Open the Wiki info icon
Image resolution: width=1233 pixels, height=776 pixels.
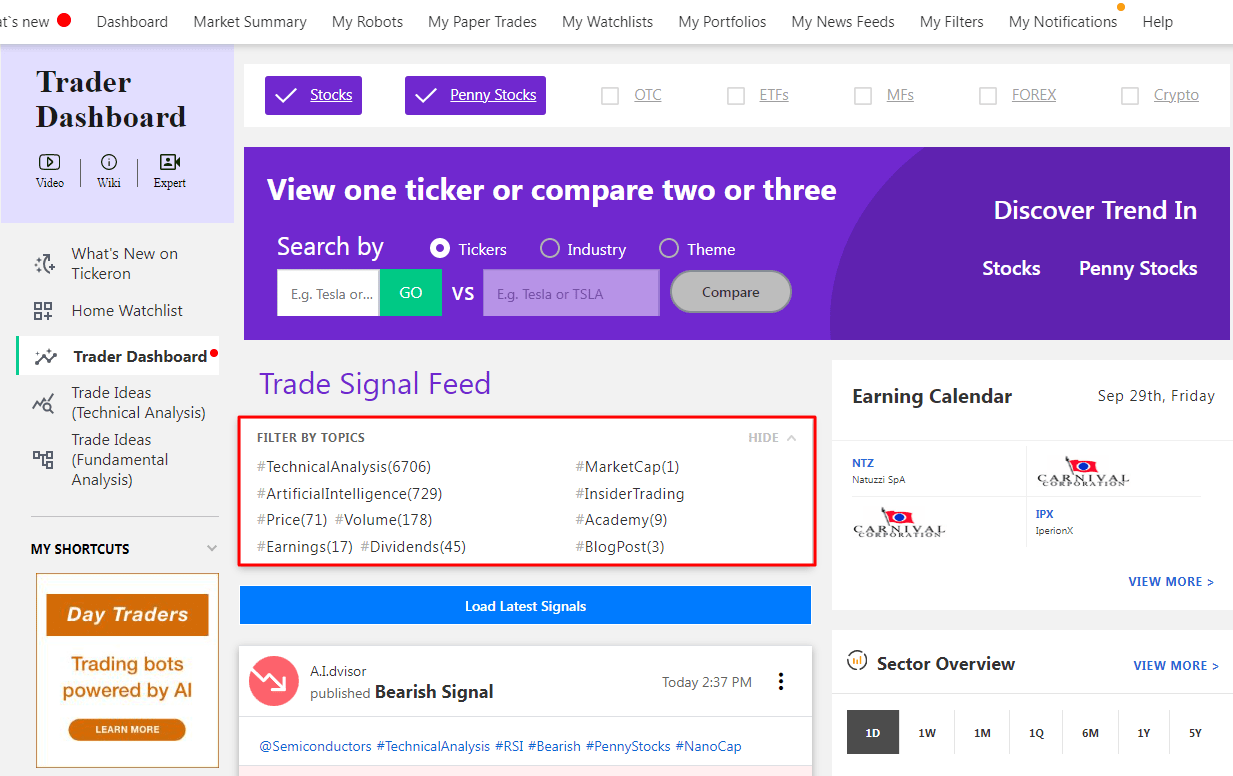pos(109,162)
